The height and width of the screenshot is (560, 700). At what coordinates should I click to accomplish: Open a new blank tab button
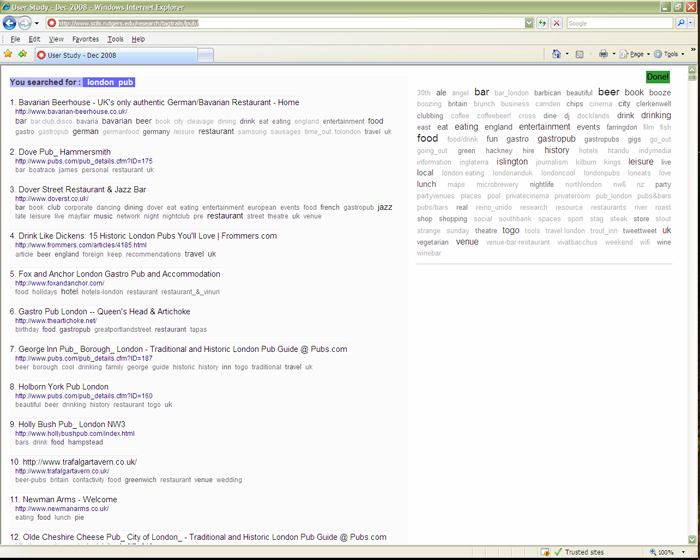pos(205,55)
